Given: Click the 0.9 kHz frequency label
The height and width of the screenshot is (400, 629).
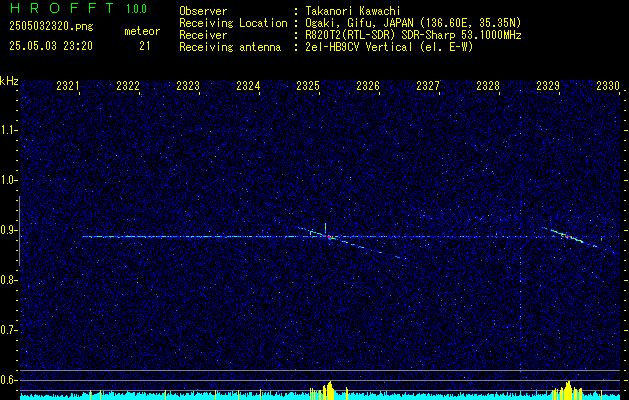Looking at the screenshot, I should (x=9, y=230).
